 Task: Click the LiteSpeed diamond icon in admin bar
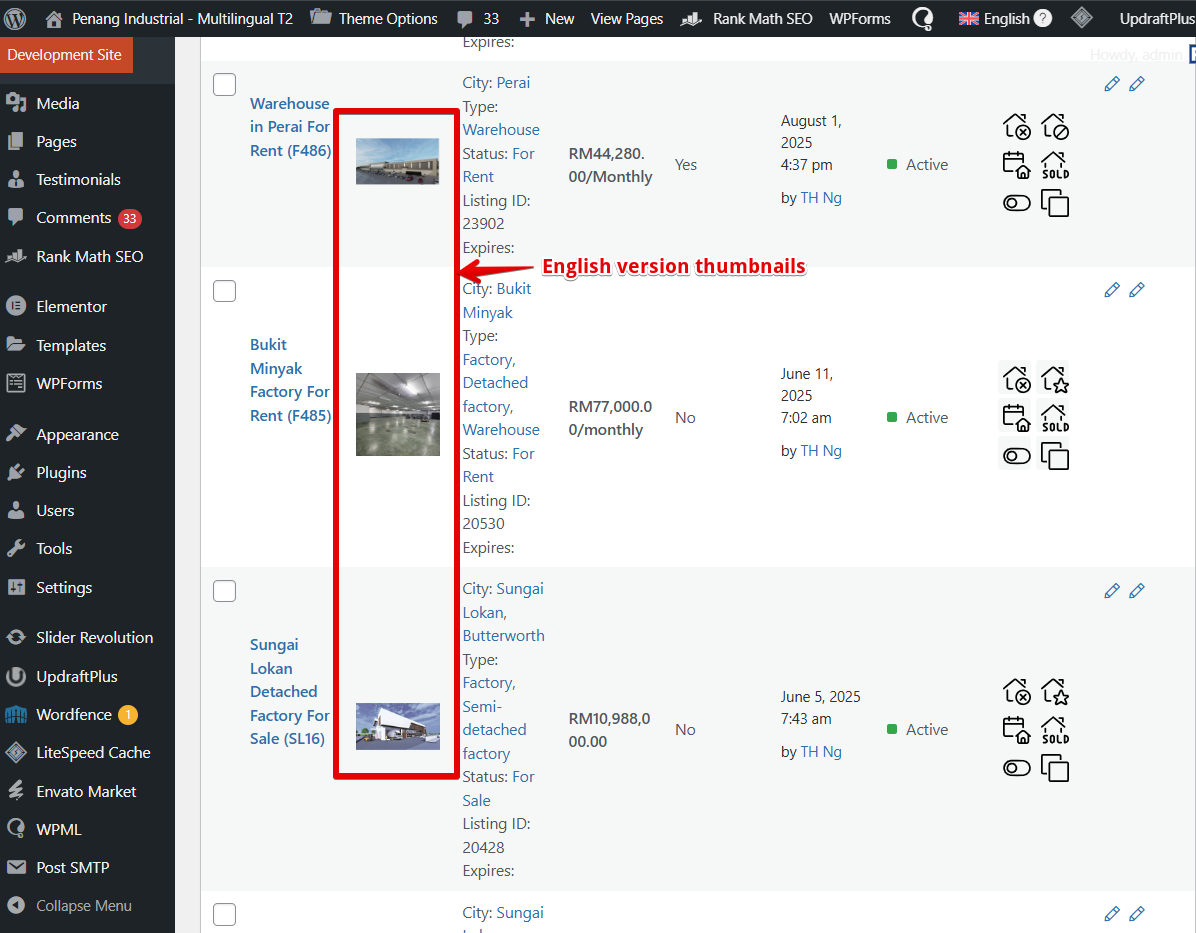click(1081, 18)
